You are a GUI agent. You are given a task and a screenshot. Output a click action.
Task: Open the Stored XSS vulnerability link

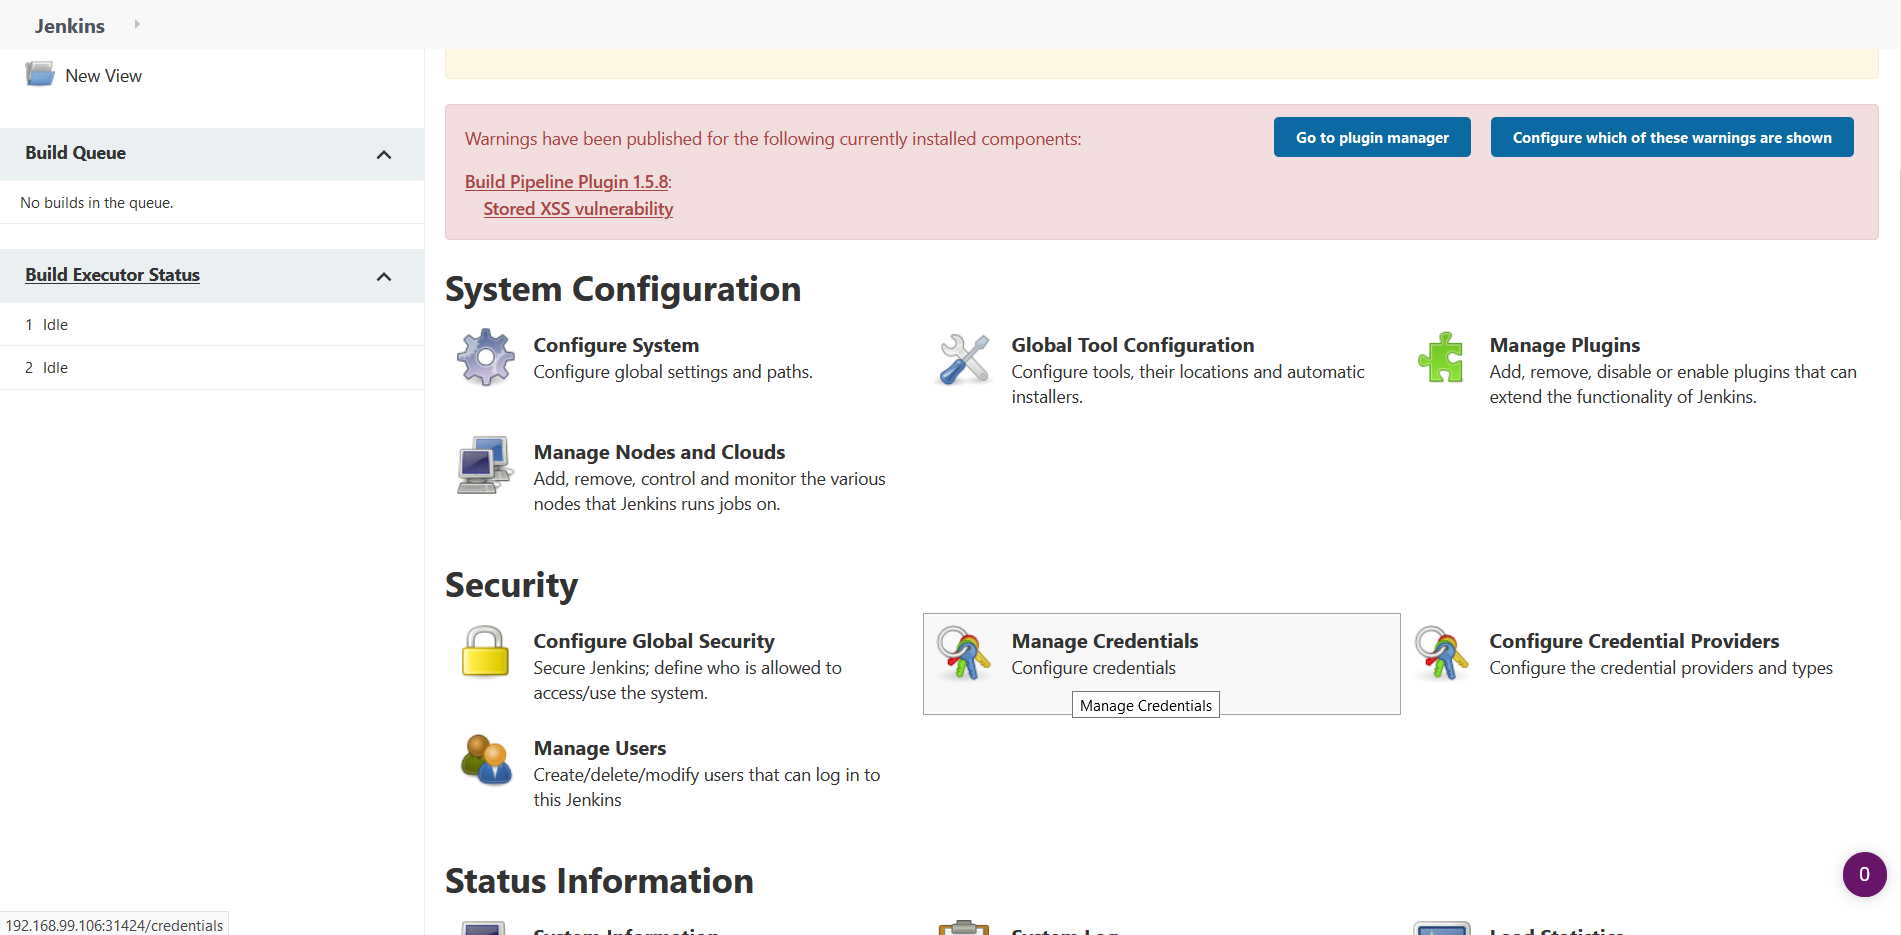(578, 208)
